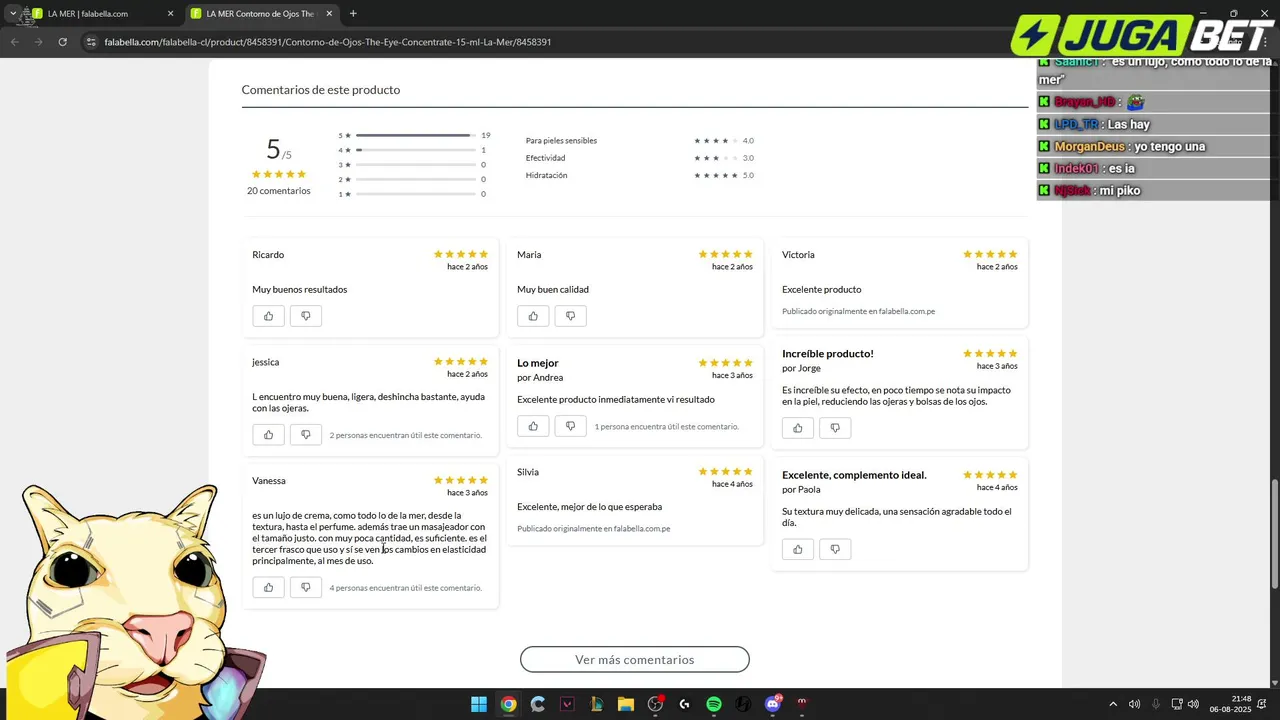Click the "Hidratación" rating label

click(x=546, y=175)
